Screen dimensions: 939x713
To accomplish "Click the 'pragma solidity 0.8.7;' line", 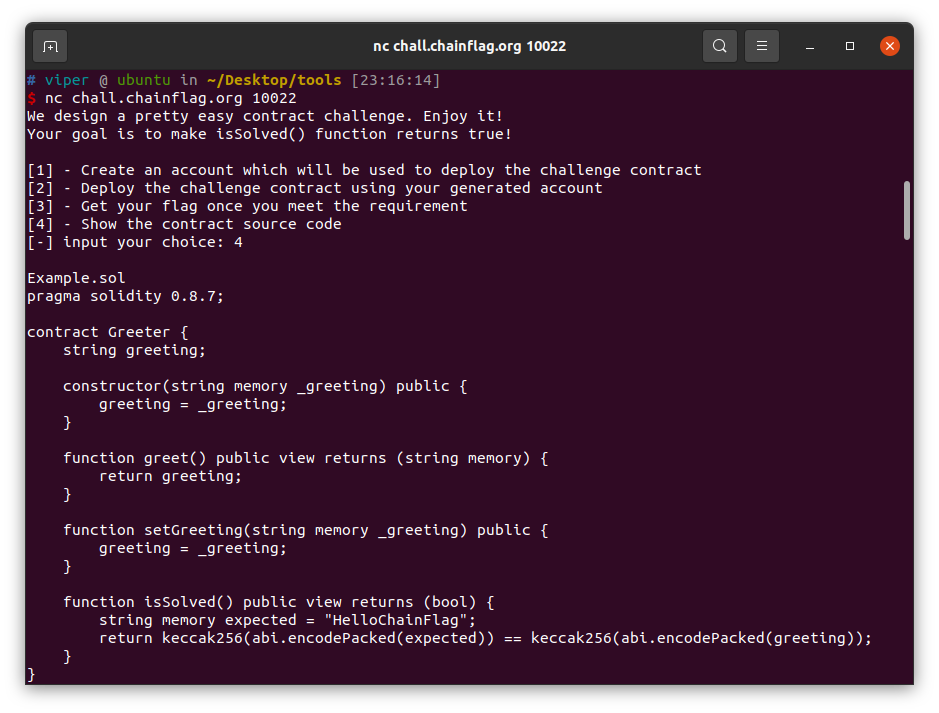I will pos(125,296).
